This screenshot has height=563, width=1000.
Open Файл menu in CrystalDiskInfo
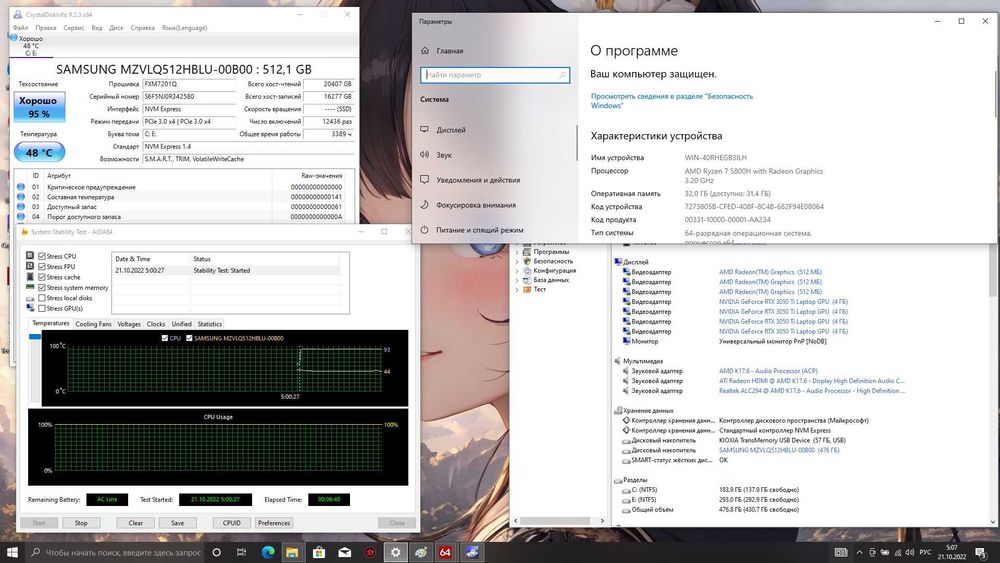click(20, 28)
